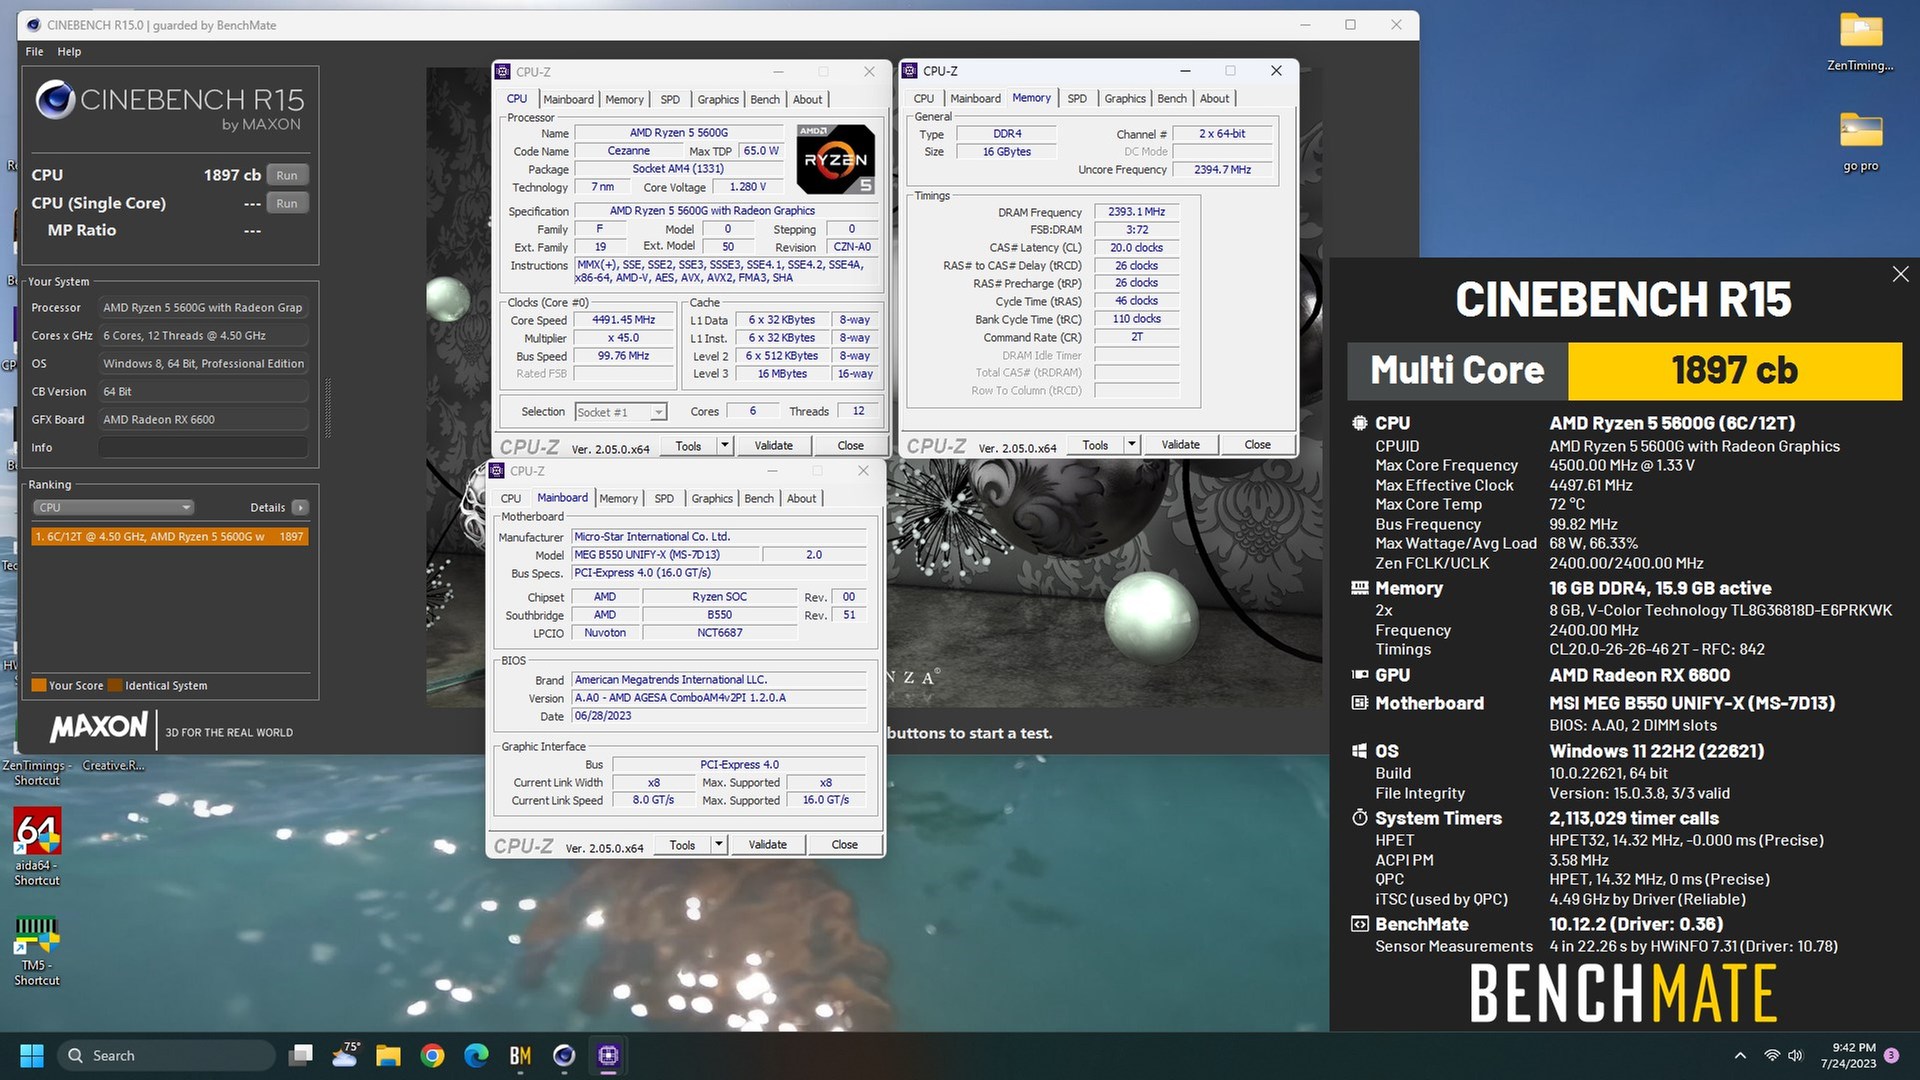Open the Windows Start menu
This screenshot has width=1920, height=1080.
(x=32, y=1055)
